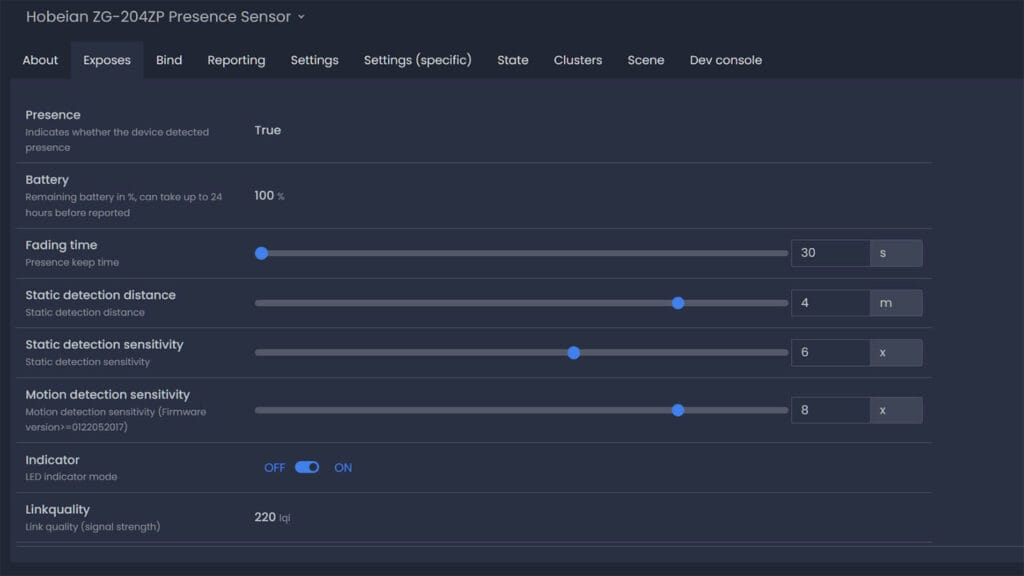
Task: Click the Static detection distance input showing 4
Action: [830, 302]
